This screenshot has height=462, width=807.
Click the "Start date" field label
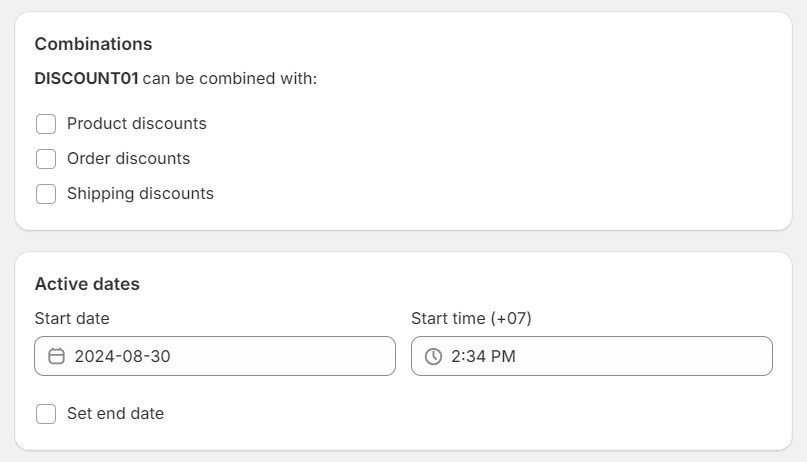pos(72,319)
